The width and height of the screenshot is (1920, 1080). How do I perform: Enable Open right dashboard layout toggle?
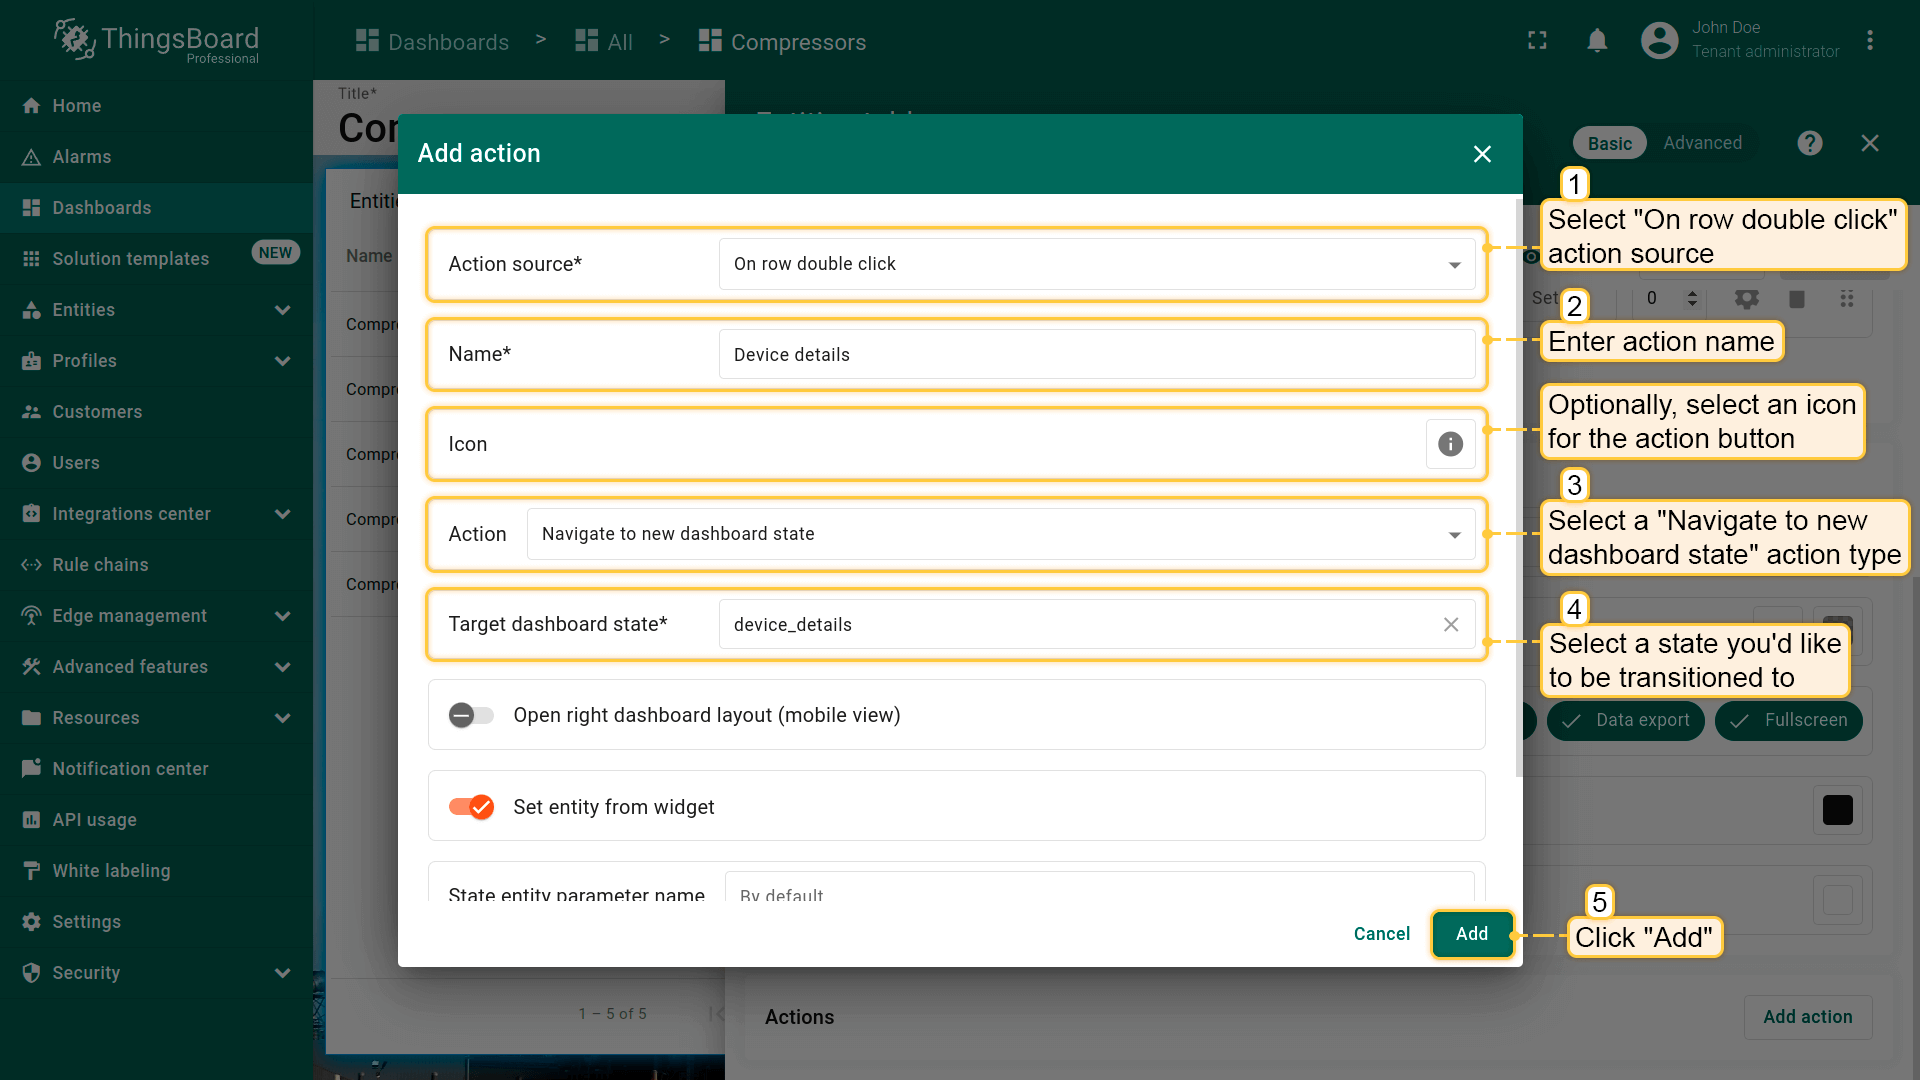(471, 715)
